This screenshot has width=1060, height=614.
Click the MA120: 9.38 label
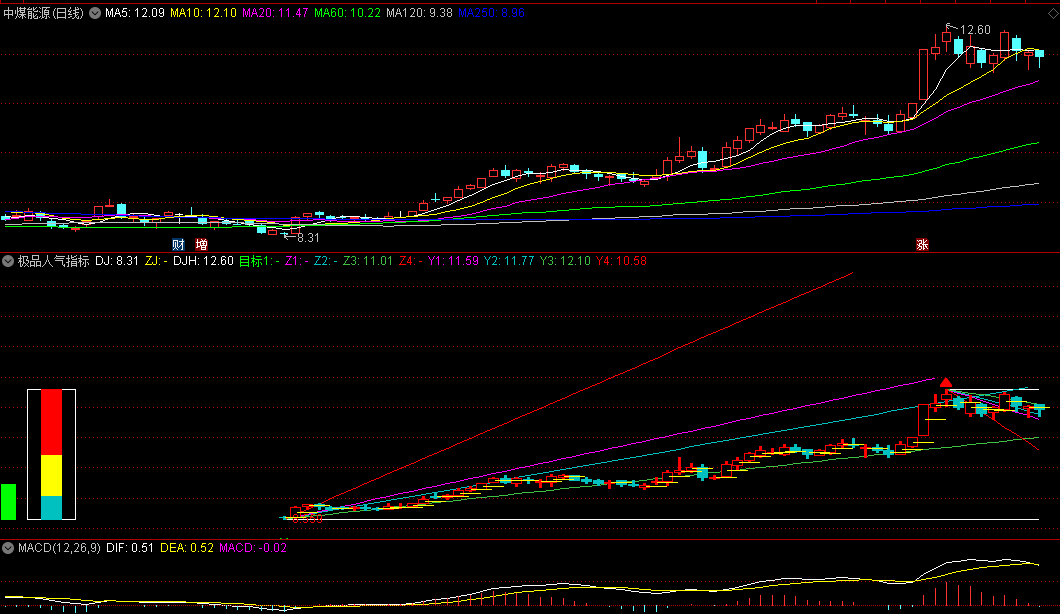coord(419,13)
